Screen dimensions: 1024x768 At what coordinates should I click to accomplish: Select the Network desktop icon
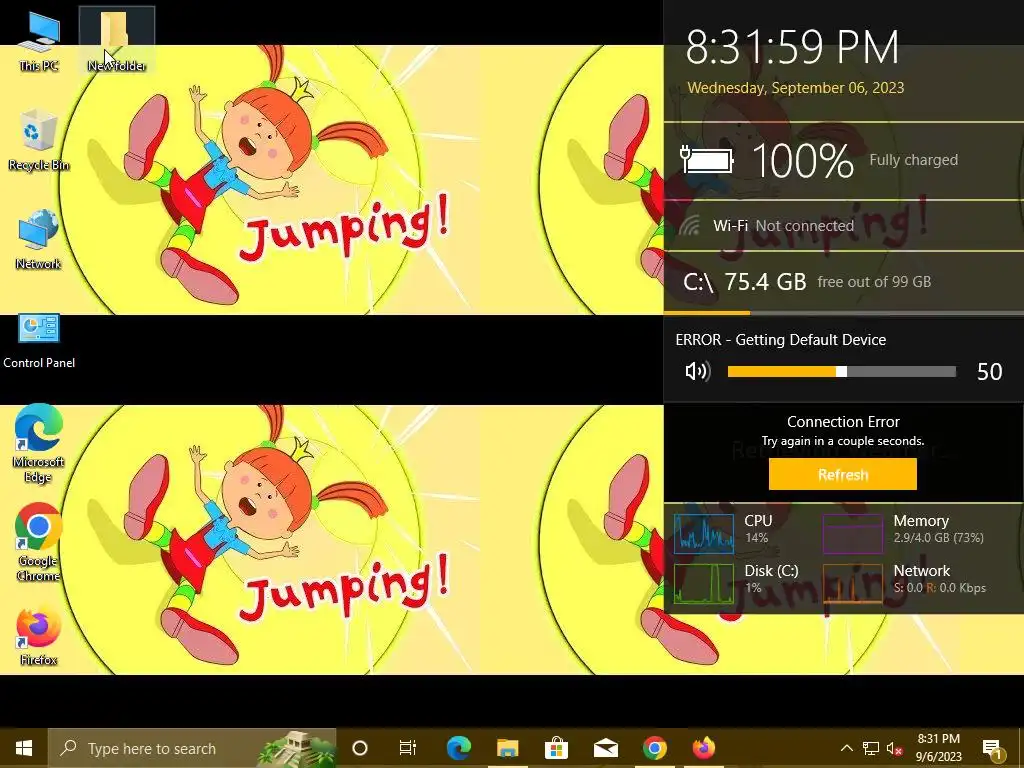[x=39, y=239]
